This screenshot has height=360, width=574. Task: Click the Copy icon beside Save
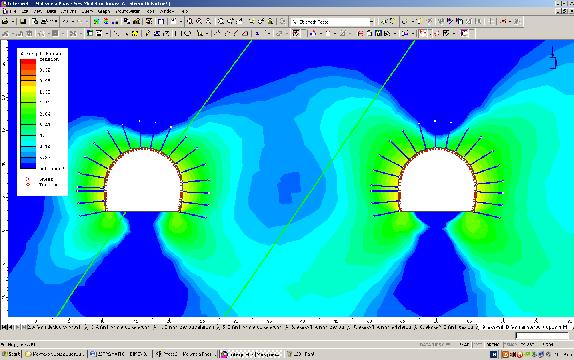pos(36,22)
